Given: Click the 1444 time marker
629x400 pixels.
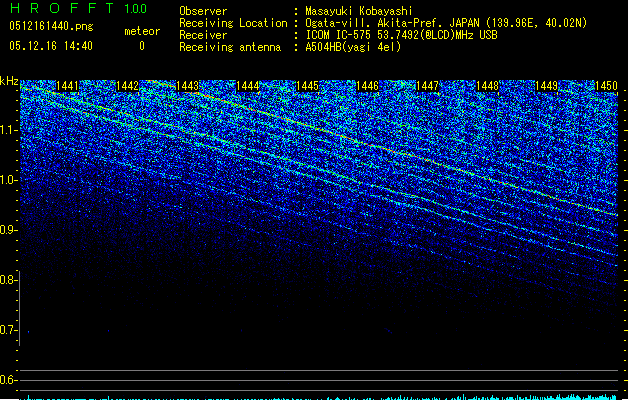Looking at the screenshot, I should click(248, 86).
